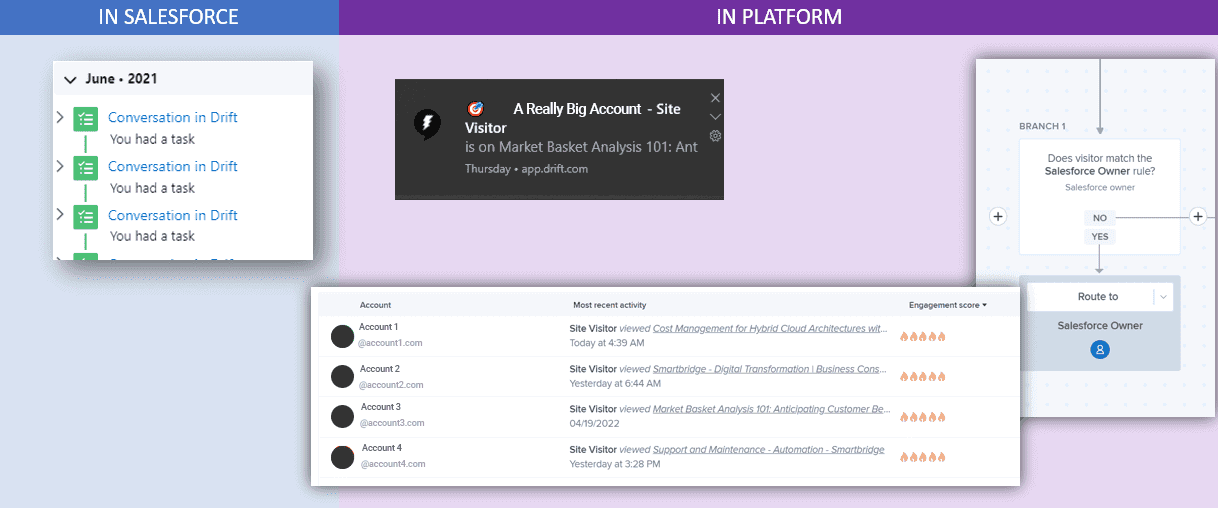
Task: Open Account 2 name
Action: coord(380,369)
